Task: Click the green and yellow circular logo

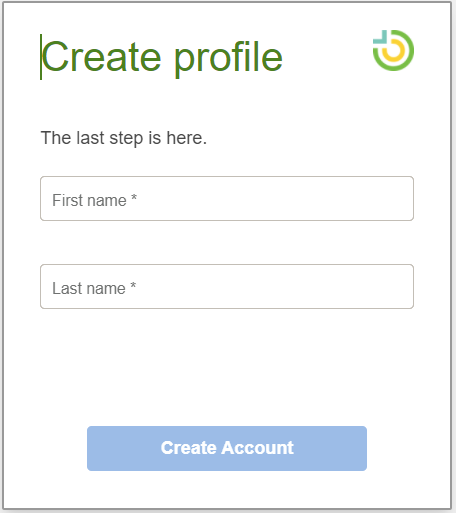Action: [x=393, y=50]
